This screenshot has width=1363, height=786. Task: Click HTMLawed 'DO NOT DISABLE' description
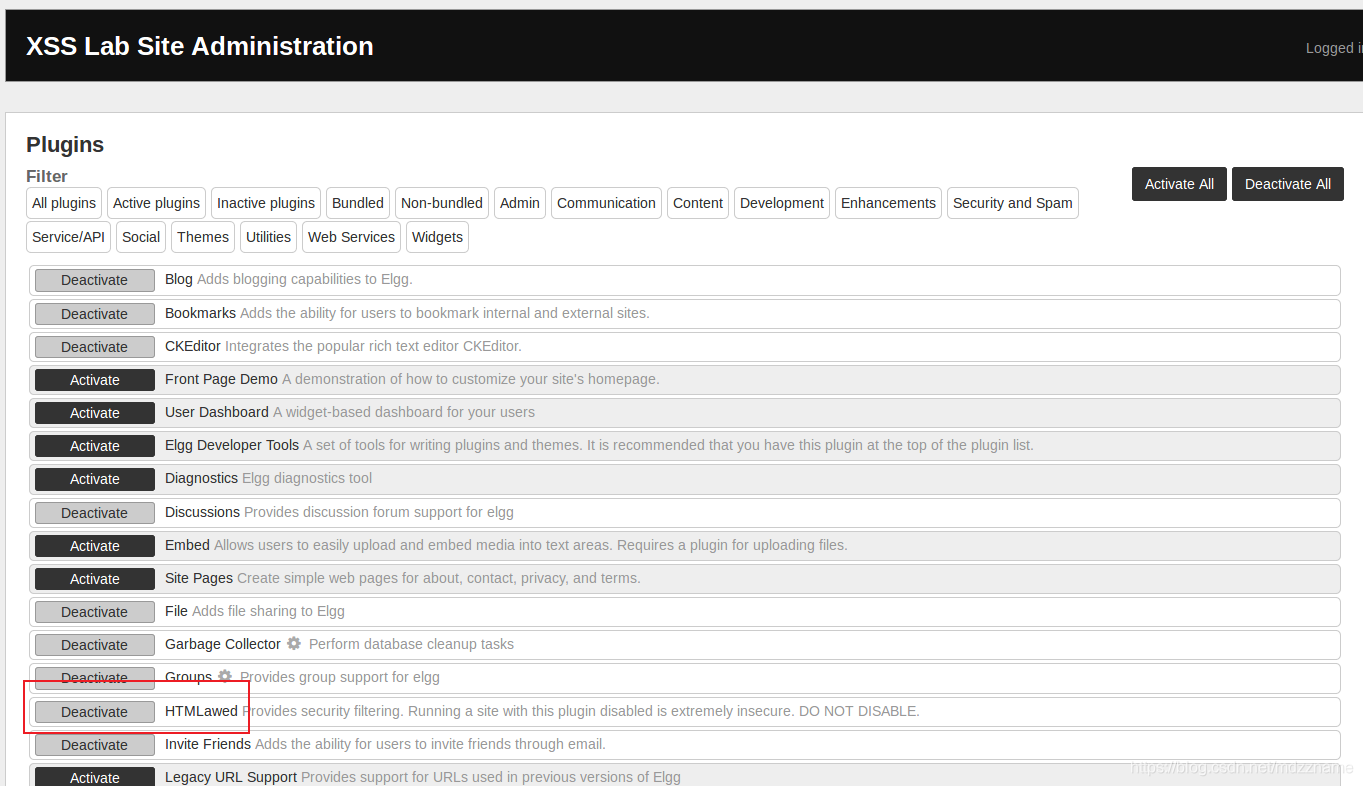[581, 711]
